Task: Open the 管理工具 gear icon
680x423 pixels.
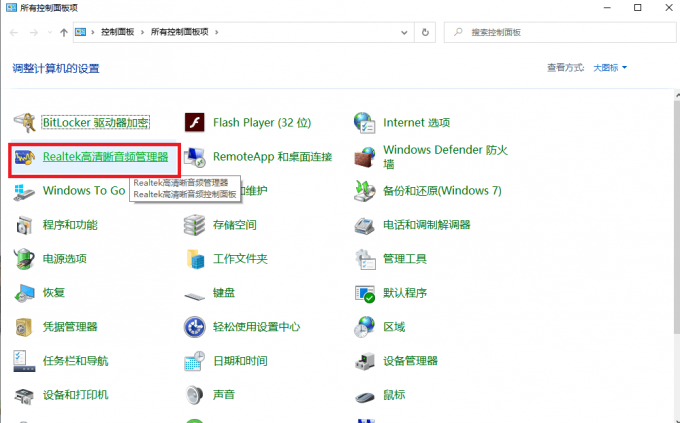Action: click(365, 259)
